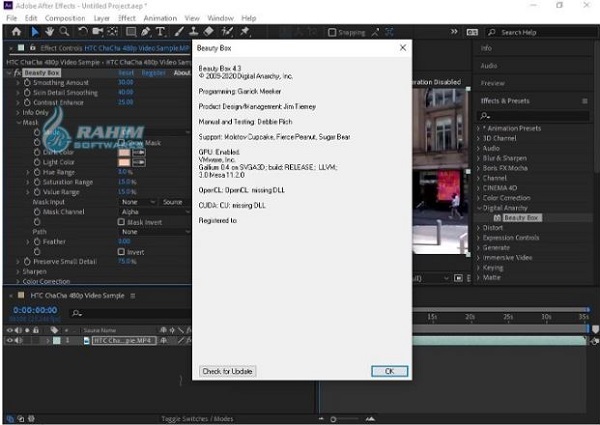Select the Zoom magnifier tool

[x=64, y=32]
